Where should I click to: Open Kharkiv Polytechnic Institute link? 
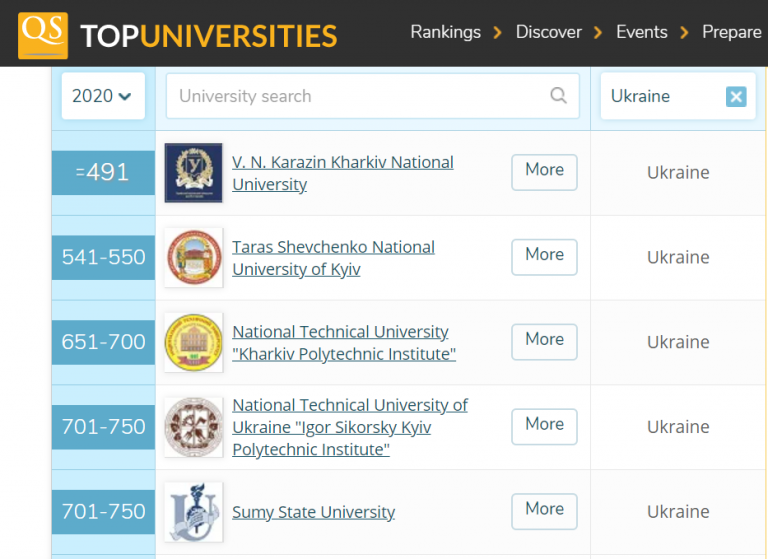point(344,342)
